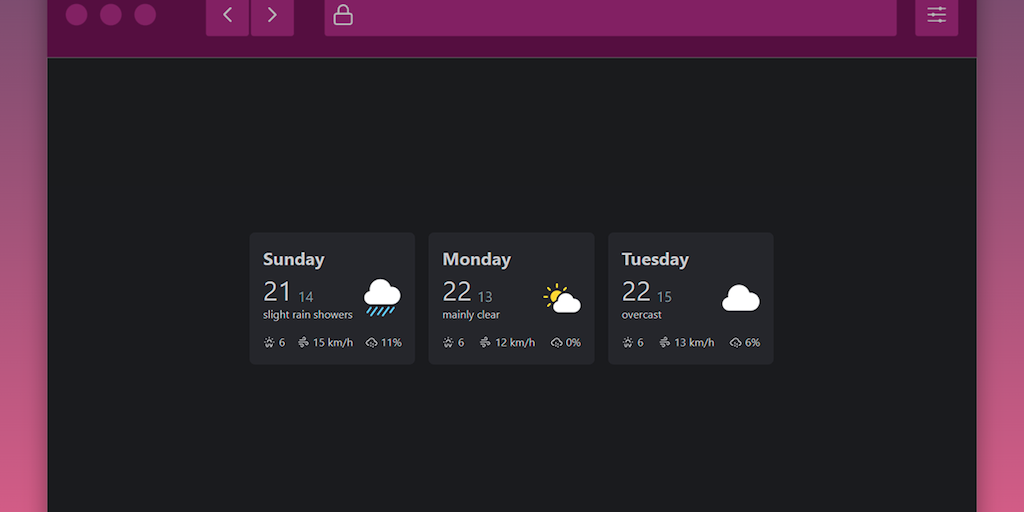Screen dimensions: 1024x512
Task: Click the precipitation icon next to 11%
Action: coord(372,342)
